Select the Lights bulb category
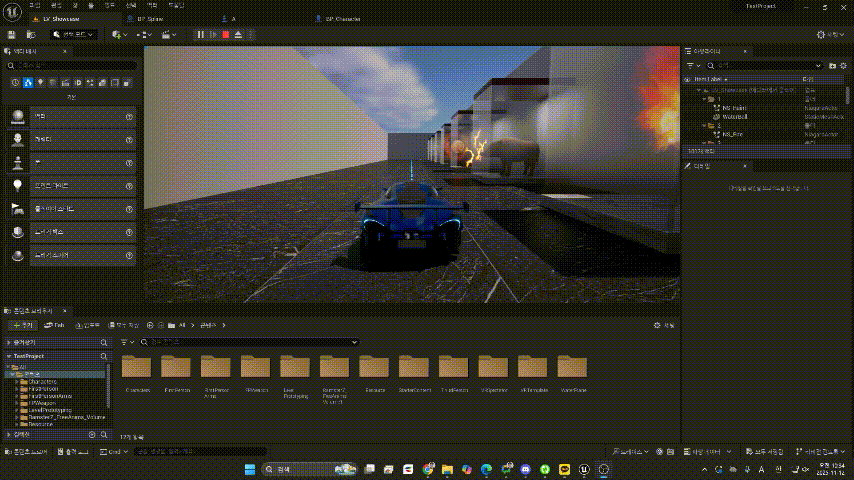Image resolution: width=854 pixels, height=480 pixels. 40,83
